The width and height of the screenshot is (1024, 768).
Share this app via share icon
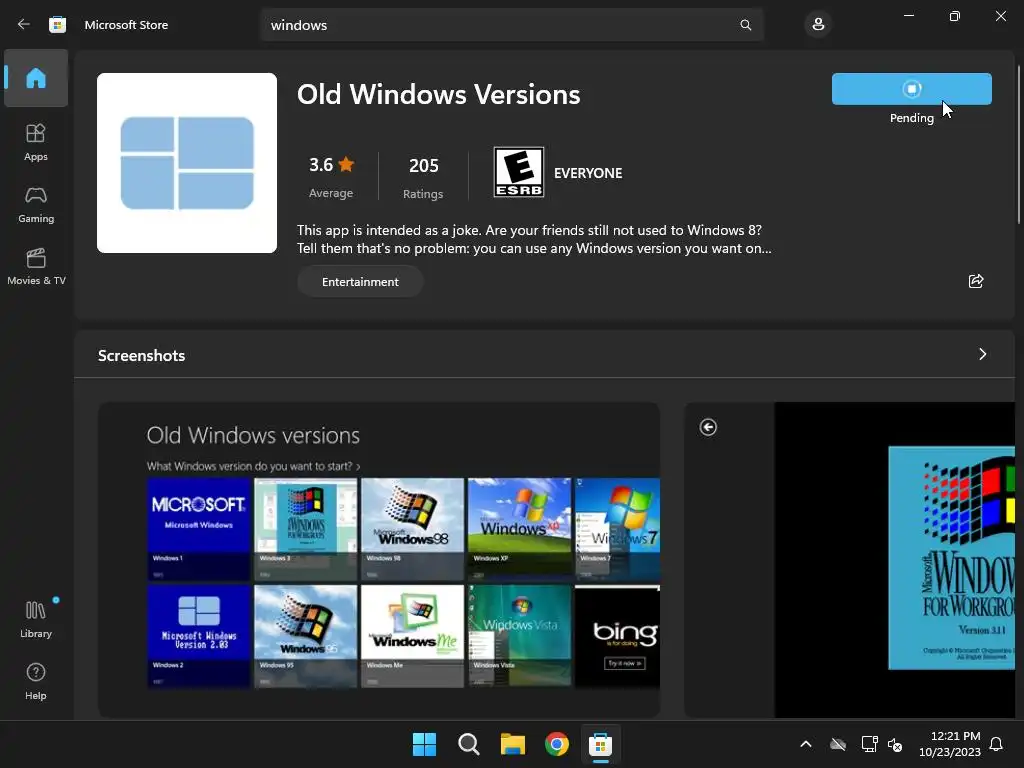point(976,281)
